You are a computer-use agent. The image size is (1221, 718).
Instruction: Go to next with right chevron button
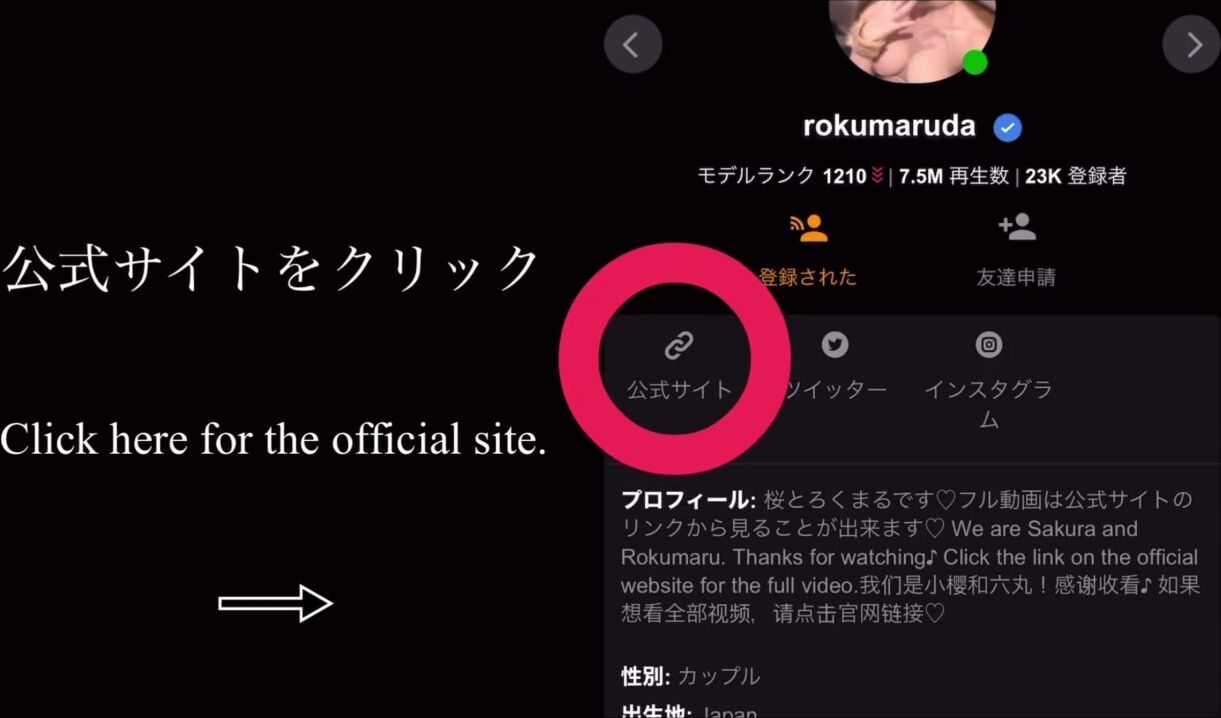[x=1192, y=44]
